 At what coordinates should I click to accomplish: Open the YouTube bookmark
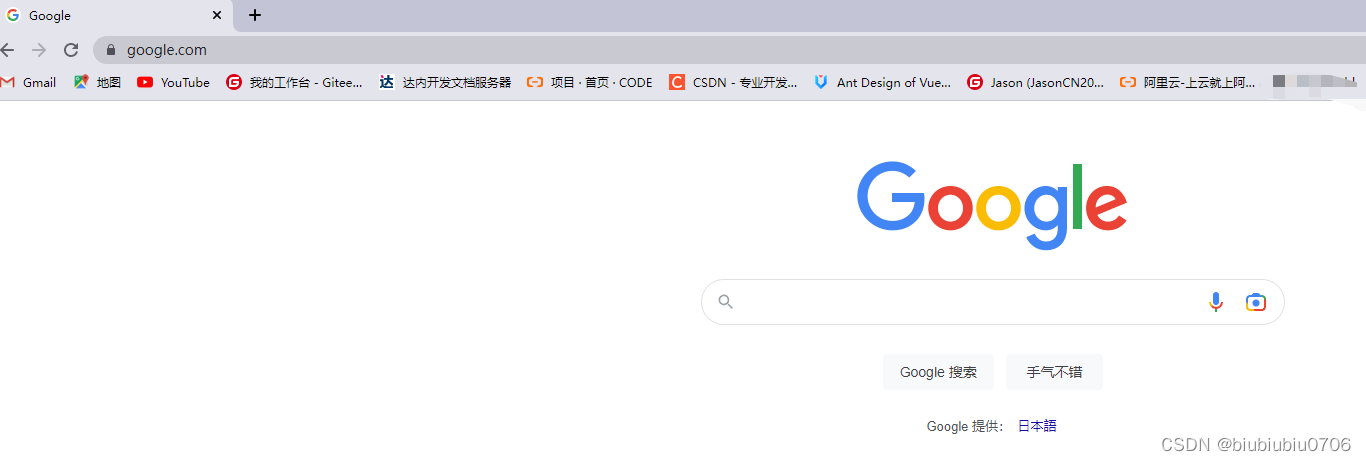pyautogui.click(x=173, y=83)
